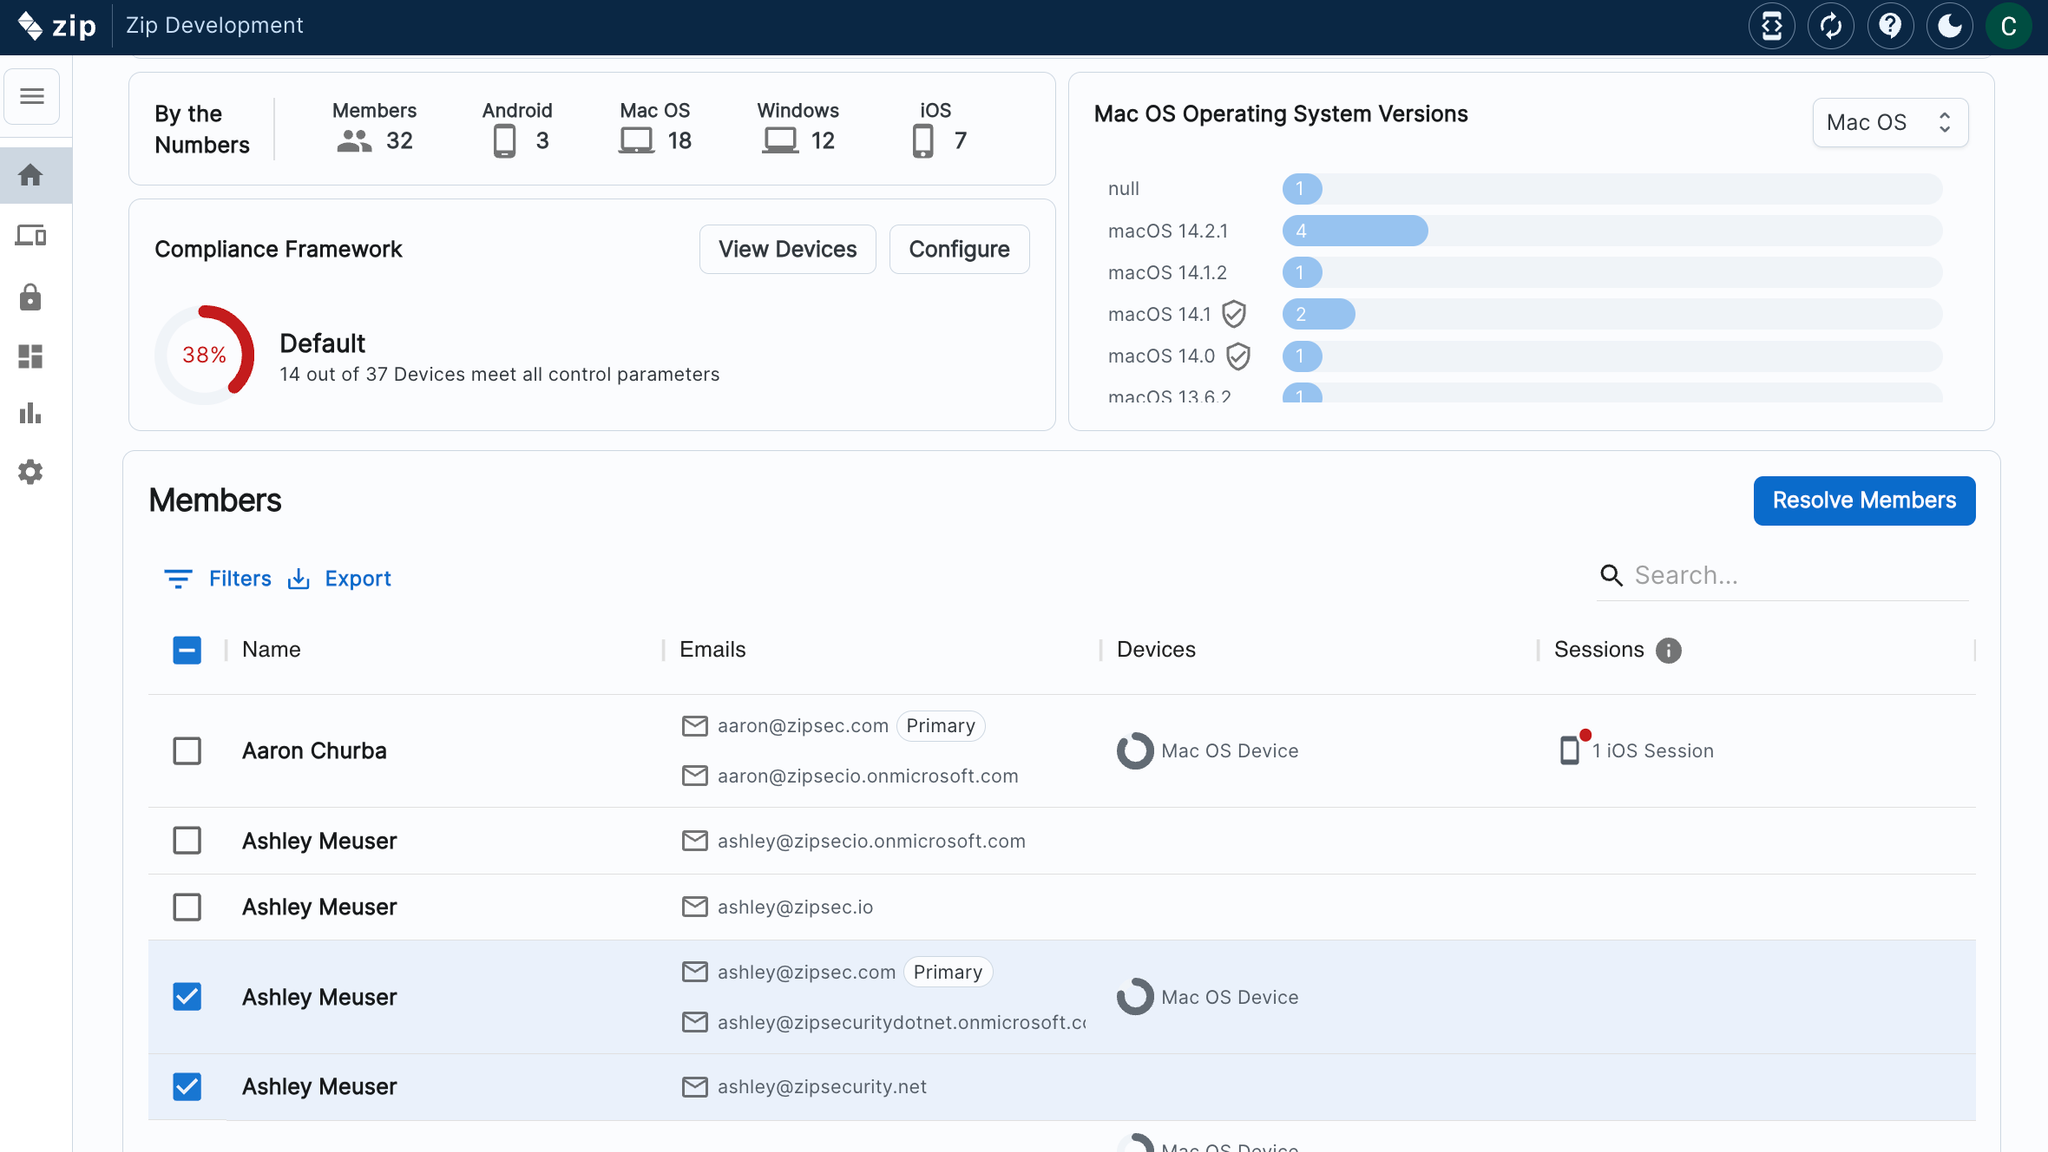Open the bar chart Reports icon
2048x1152 pixels.
tap(31, 413)
